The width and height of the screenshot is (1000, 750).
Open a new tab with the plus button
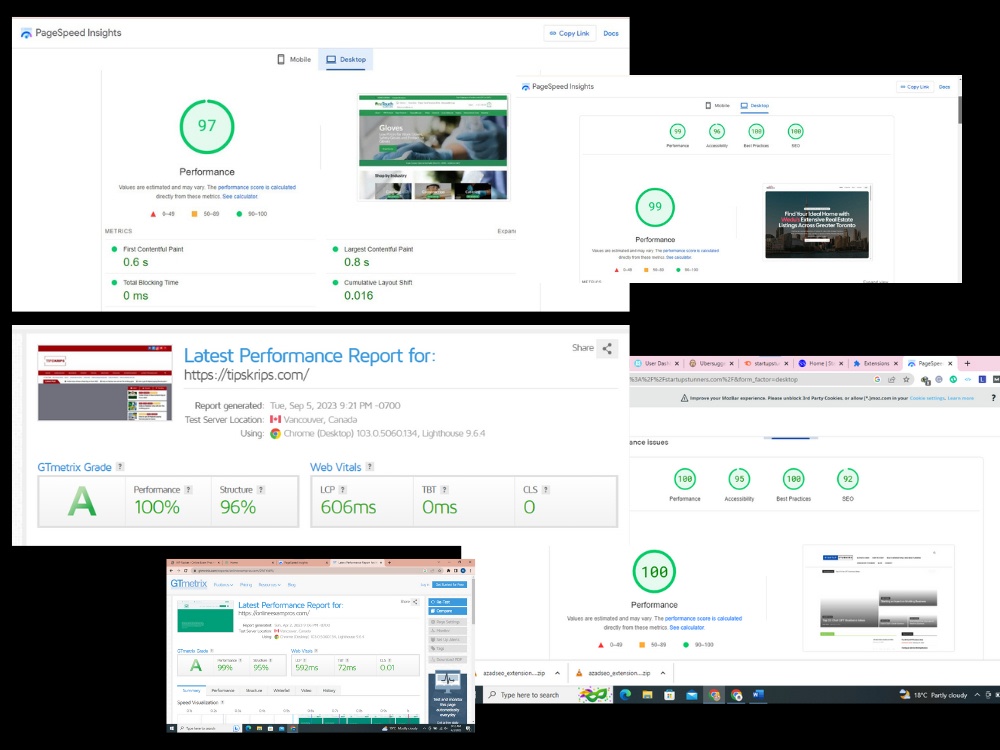click(x=967, y=364)
